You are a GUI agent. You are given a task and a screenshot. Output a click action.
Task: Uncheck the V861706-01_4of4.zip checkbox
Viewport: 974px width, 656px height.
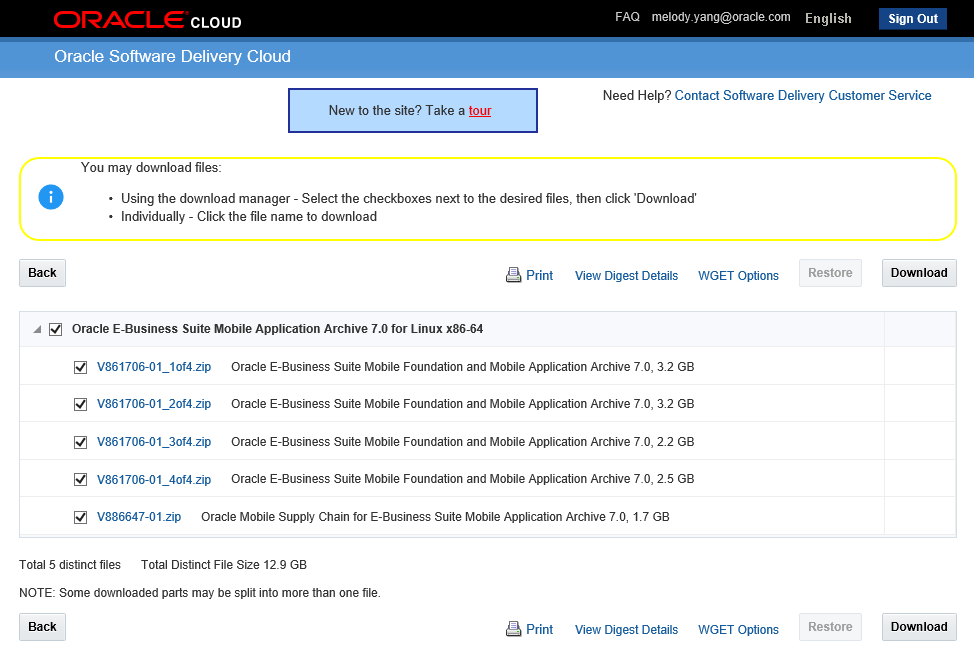80,480
